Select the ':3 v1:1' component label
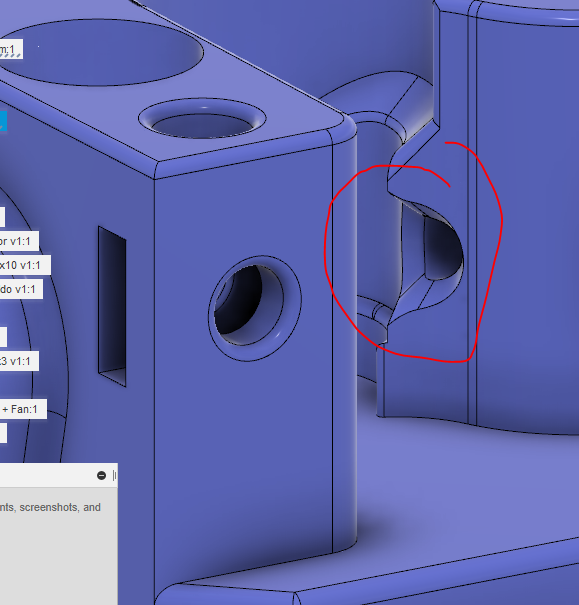The image size is (579, 605). [19, 361]
